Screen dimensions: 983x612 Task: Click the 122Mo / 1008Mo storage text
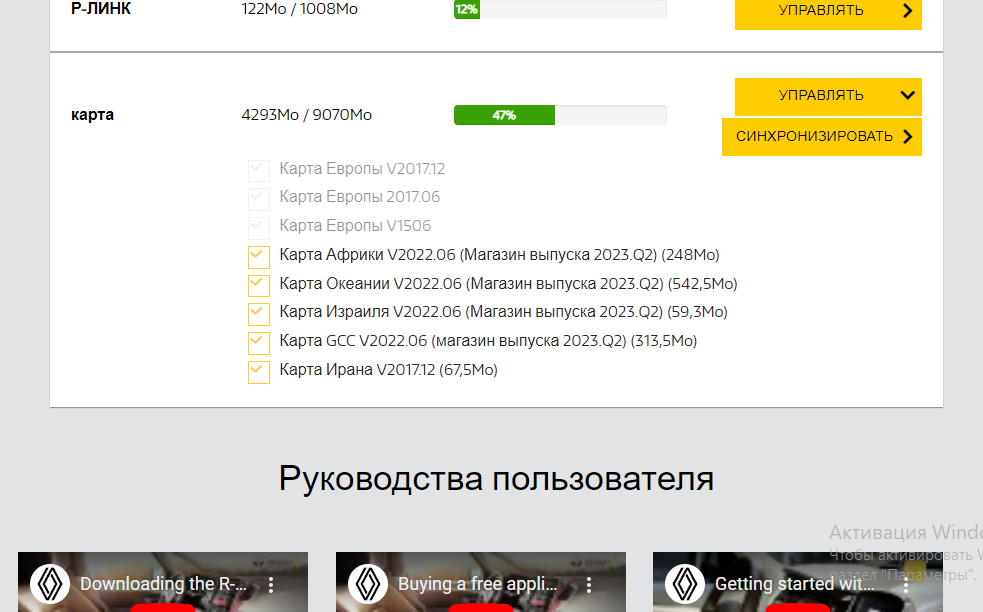300,9
